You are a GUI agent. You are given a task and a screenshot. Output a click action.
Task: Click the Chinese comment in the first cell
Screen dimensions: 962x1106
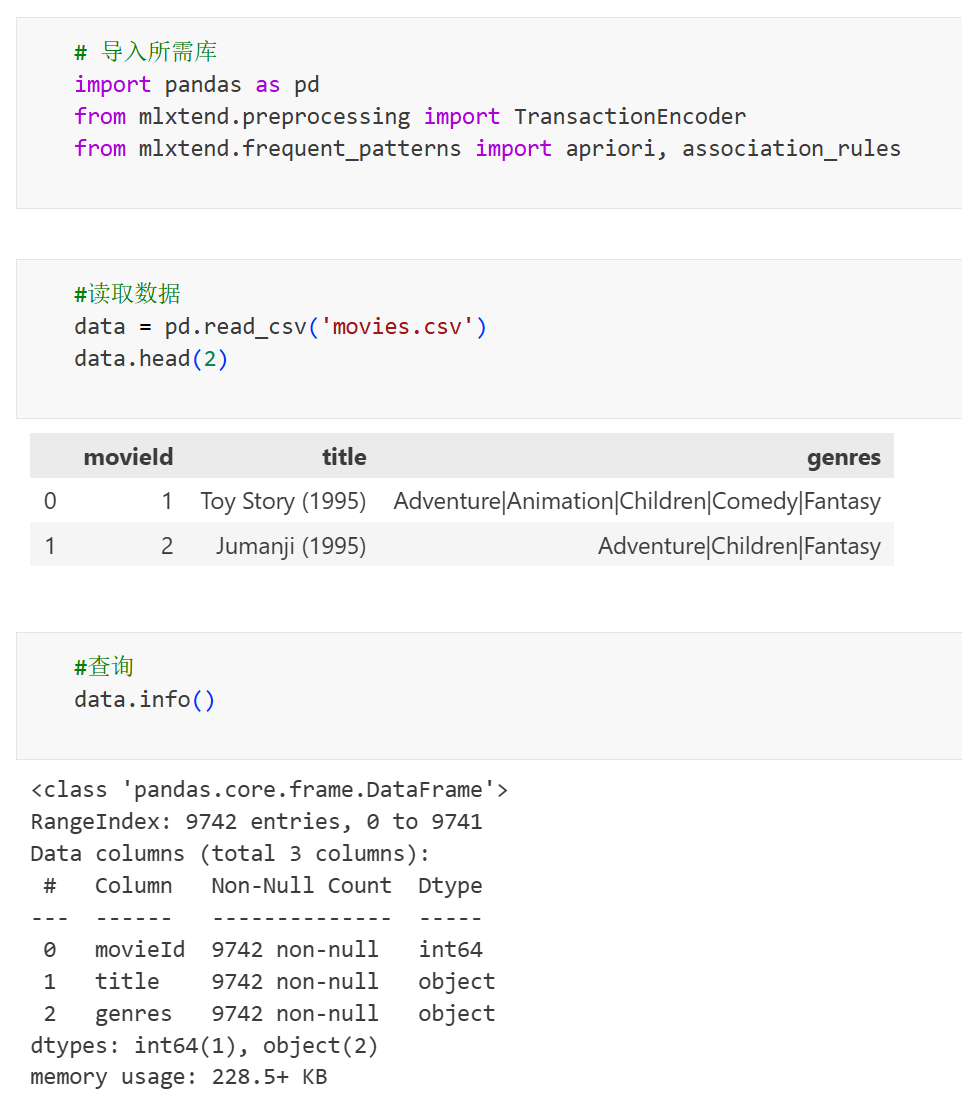(x=146, y=52)
